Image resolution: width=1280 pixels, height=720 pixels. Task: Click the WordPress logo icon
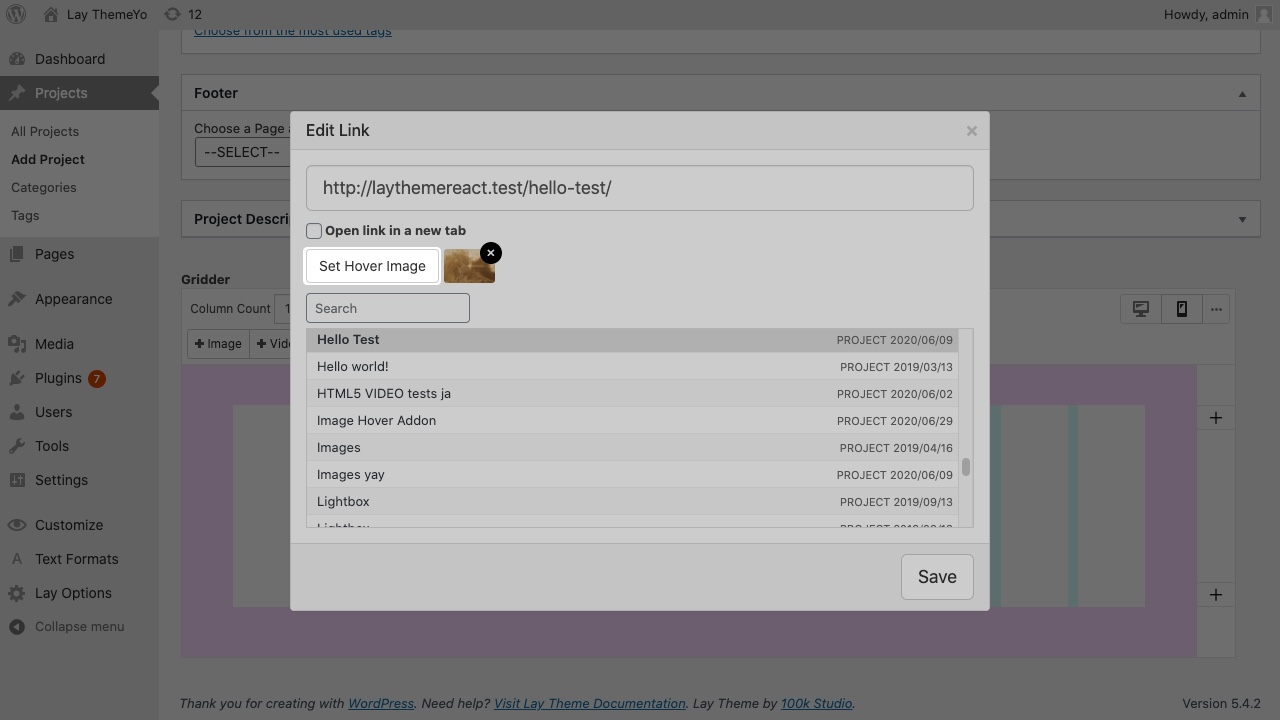pos(16,14)
